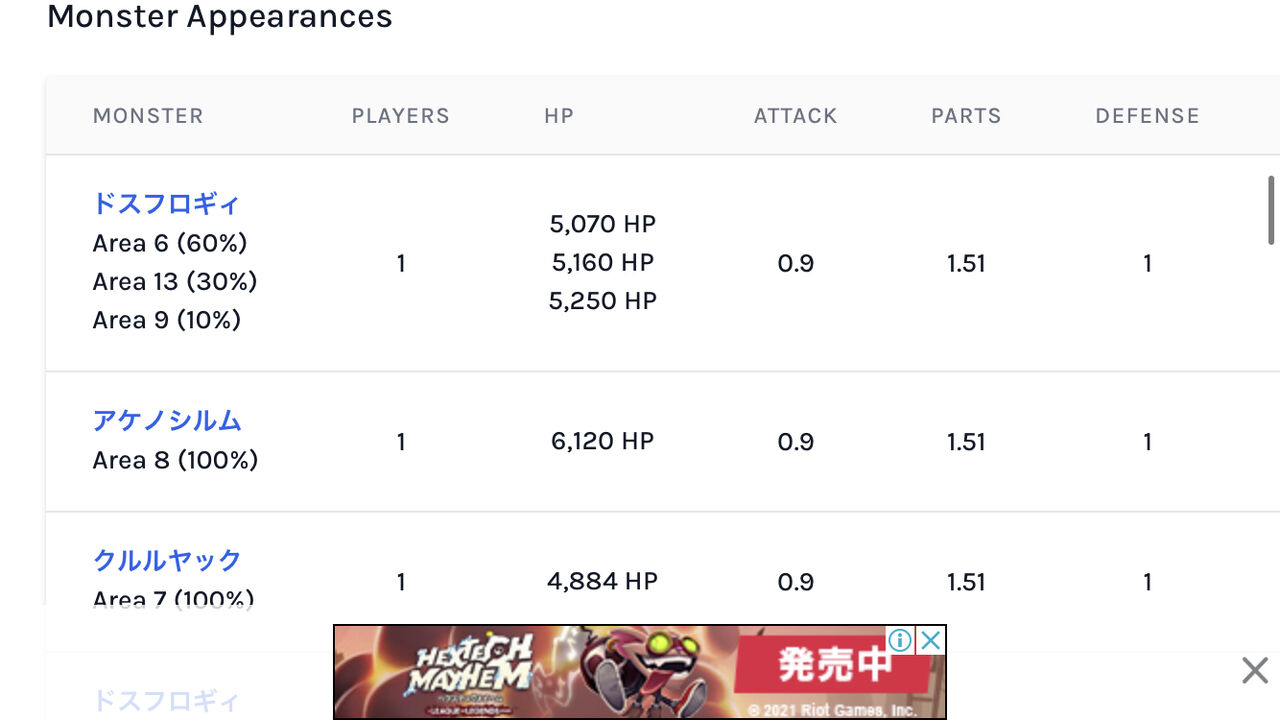This screenshot has width=1280, height=720.
Task: Click the table's vertical scrollbar thumb
Action: [1272, 210]
